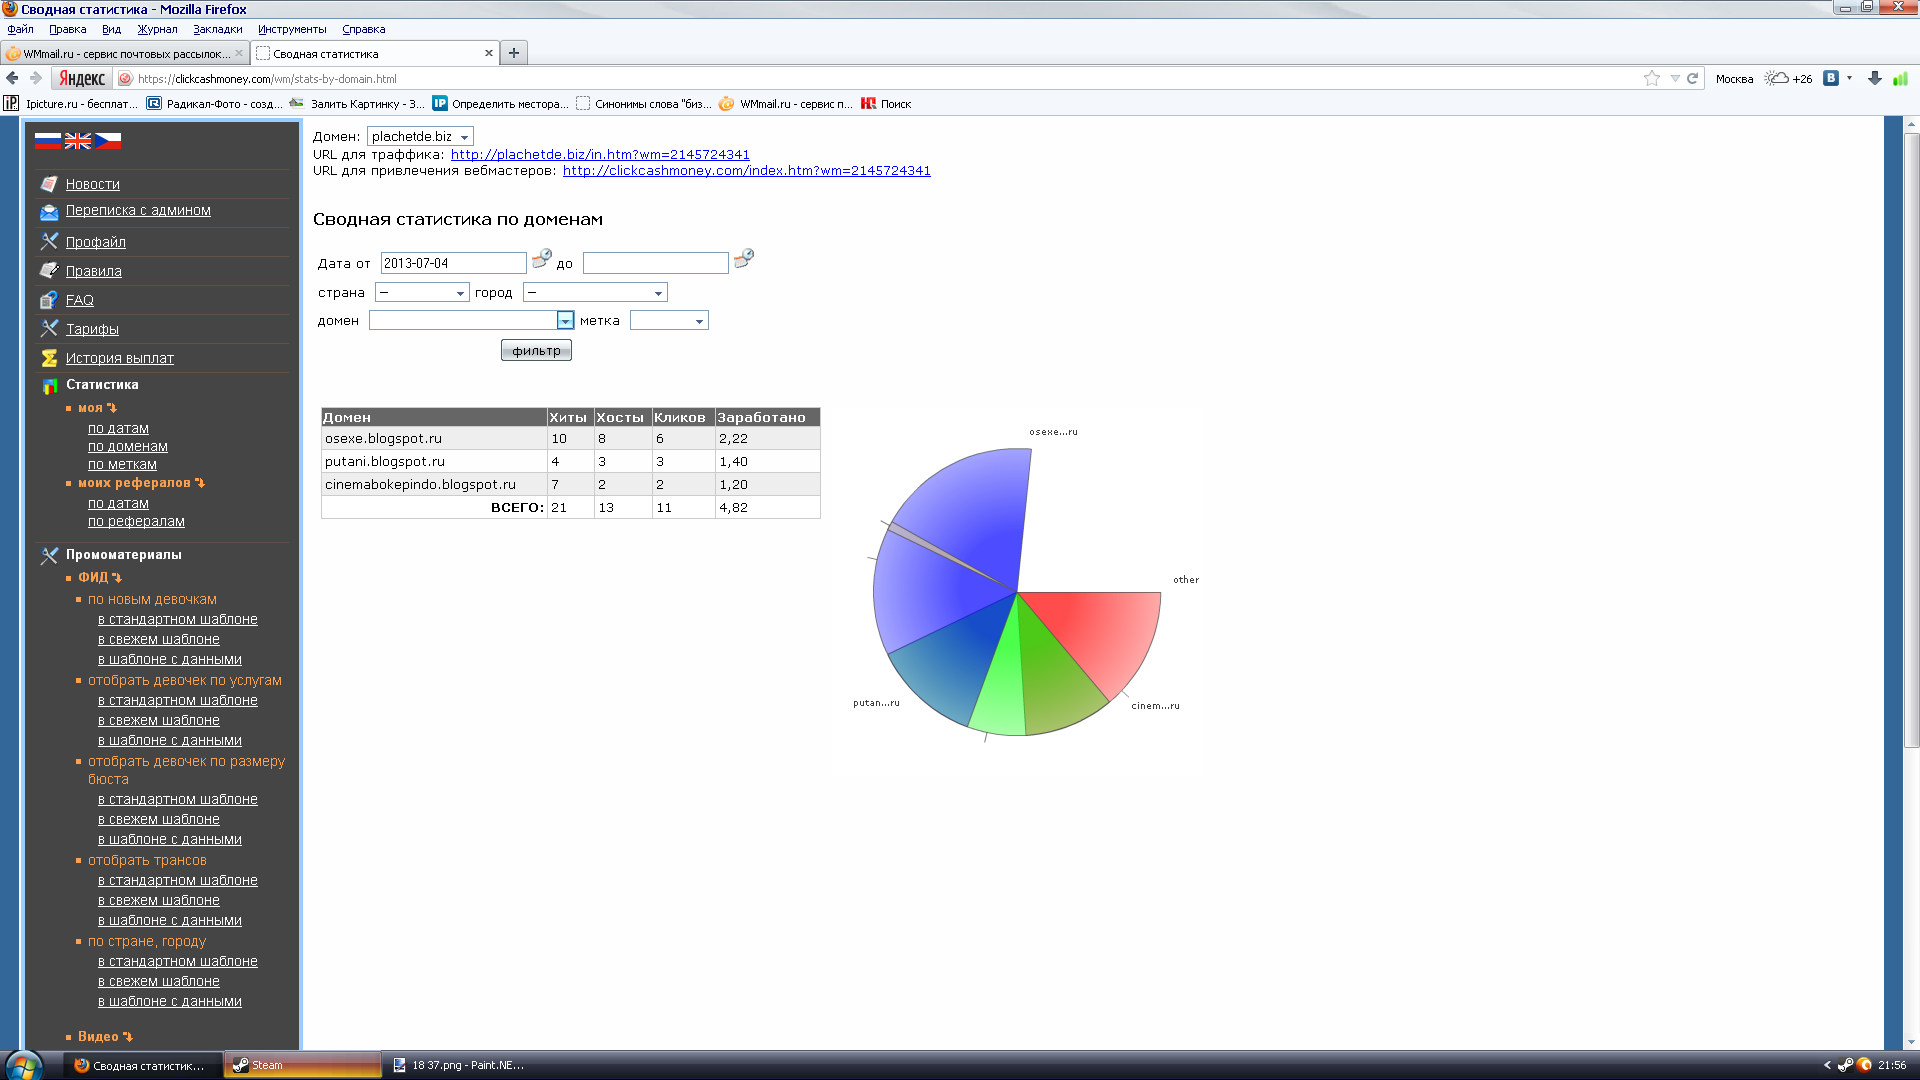Image resolution: width=1920 pixels, height=1080 pixels.
Task: Click the icon next to Правила
Action: [49, 271]
